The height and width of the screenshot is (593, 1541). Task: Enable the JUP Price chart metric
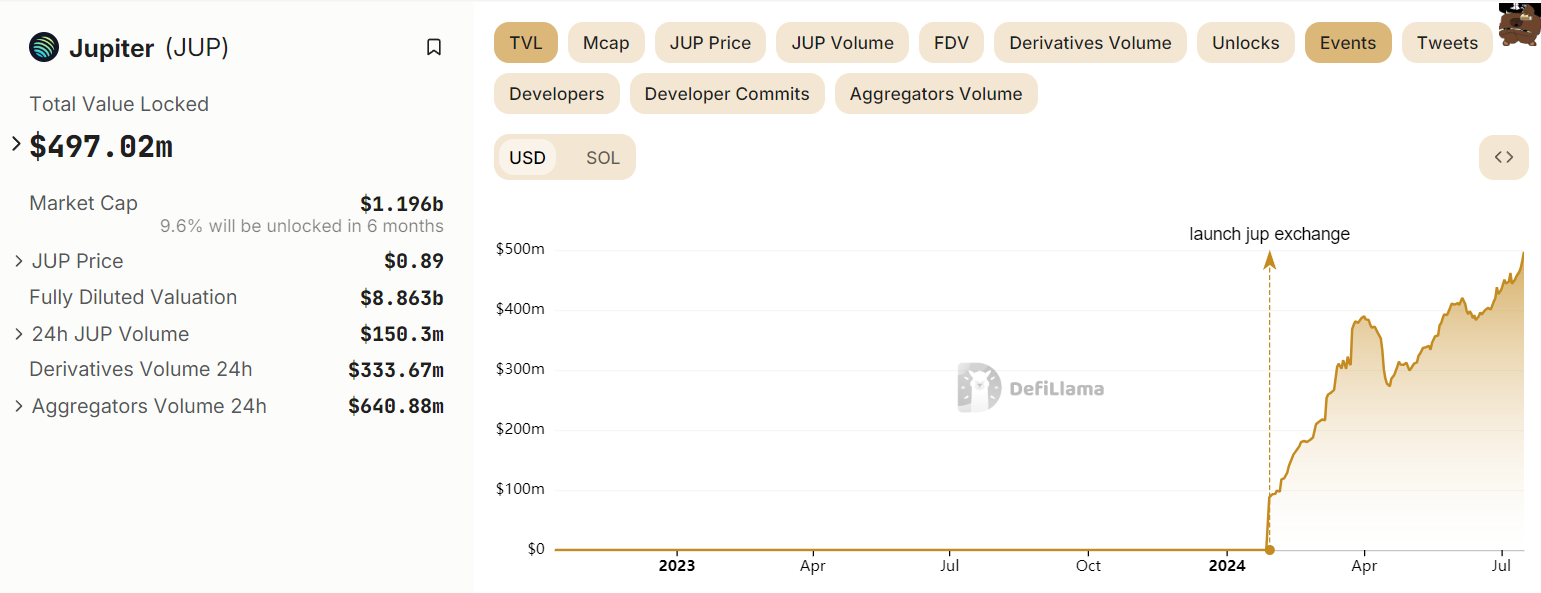[x=710, y=43]
